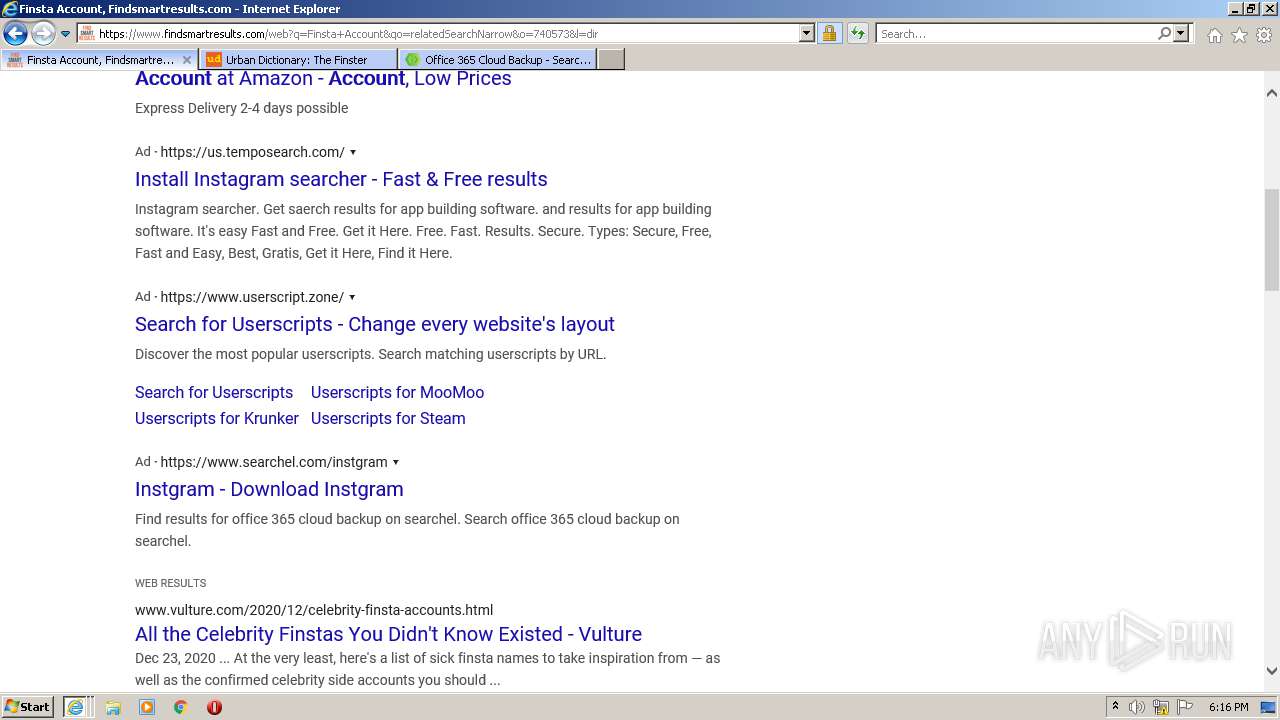Open the Home icon
This screenshot has width=1280, height=720.
click(x=1214, y=35)
